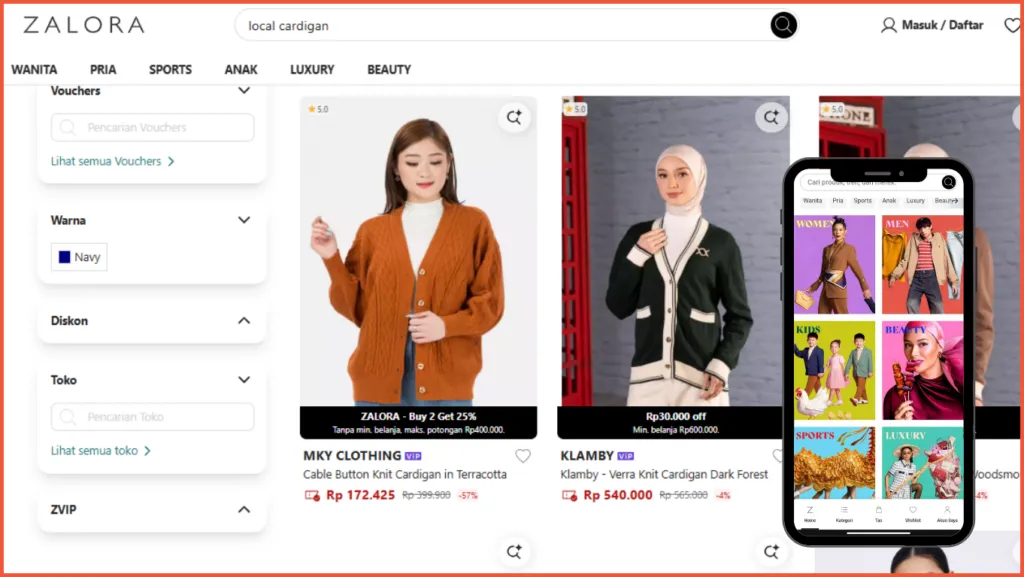Click the ZALORA logo
This screenshot has height=577, width=1024.
[x=84, y=25]
